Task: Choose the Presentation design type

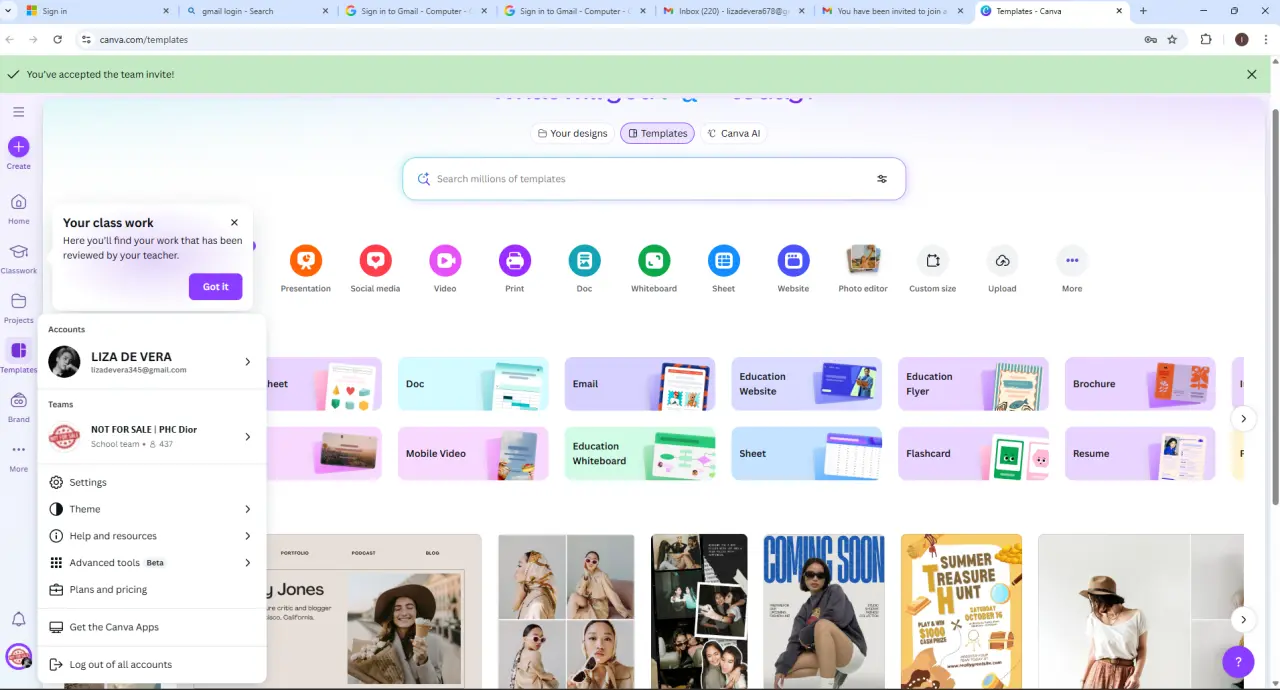Action: [x=306, y=269]
